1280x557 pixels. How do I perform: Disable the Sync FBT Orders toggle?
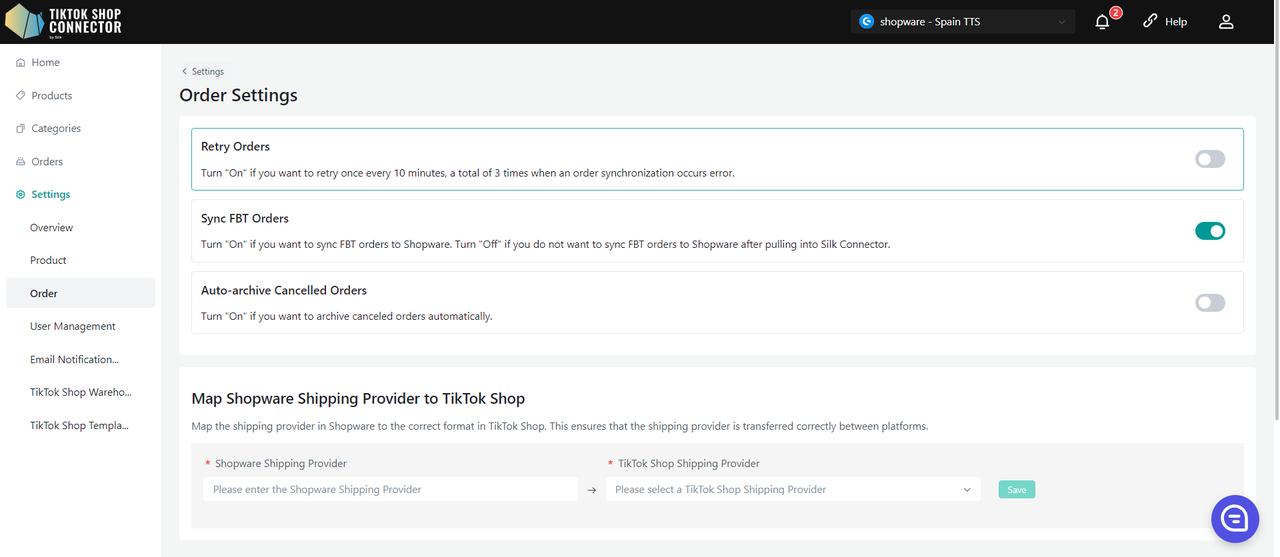click(x=1209, y=231)
